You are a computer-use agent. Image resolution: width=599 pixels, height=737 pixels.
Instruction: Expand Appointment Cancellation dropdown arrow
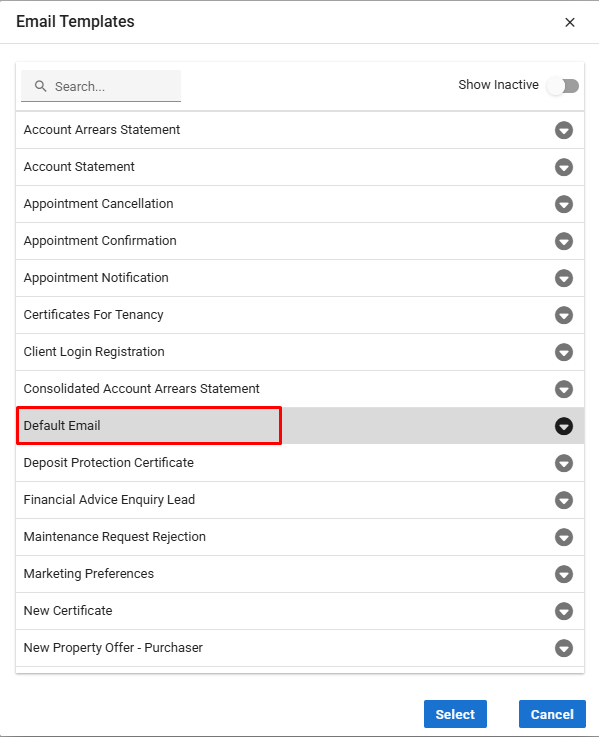click(564, 204)
